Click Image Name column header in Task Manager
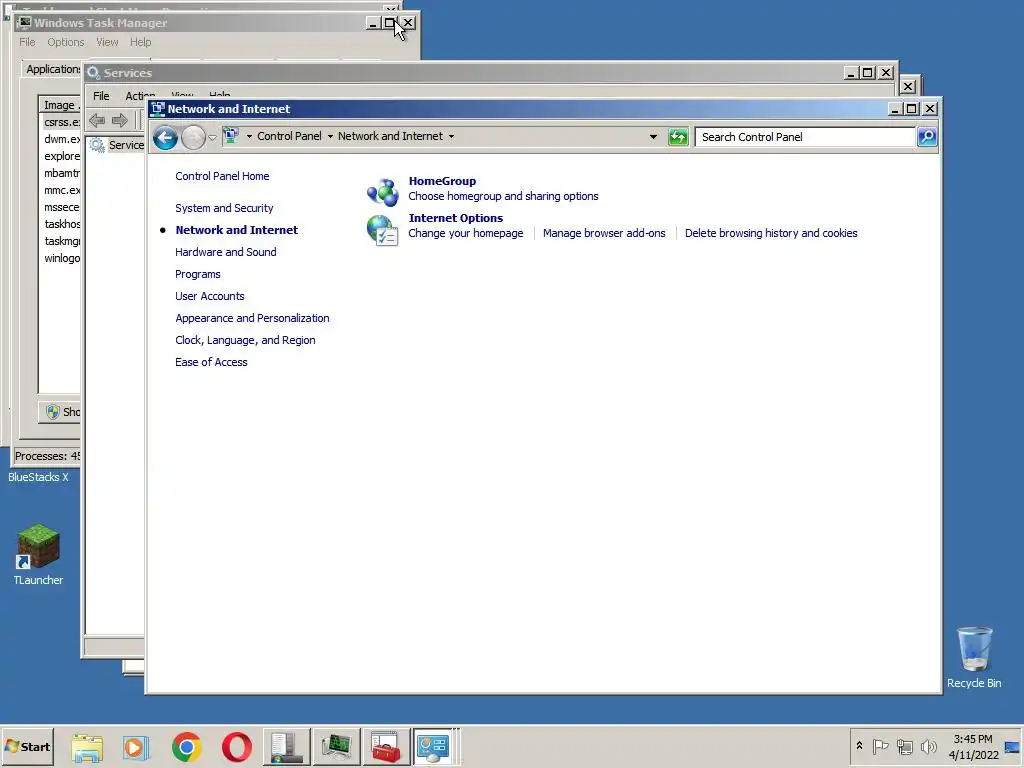The width and height of the screenshot is (1024, 768). [60, 105]
